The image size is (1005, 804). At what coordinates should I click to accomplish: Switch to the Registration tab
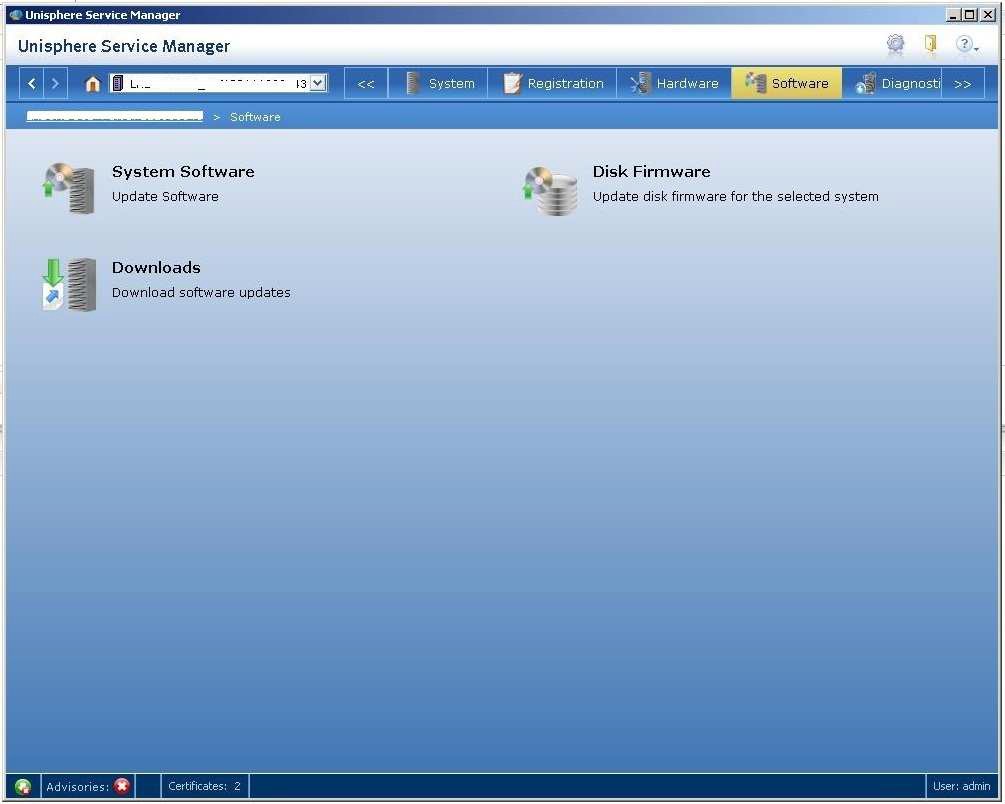552,83
